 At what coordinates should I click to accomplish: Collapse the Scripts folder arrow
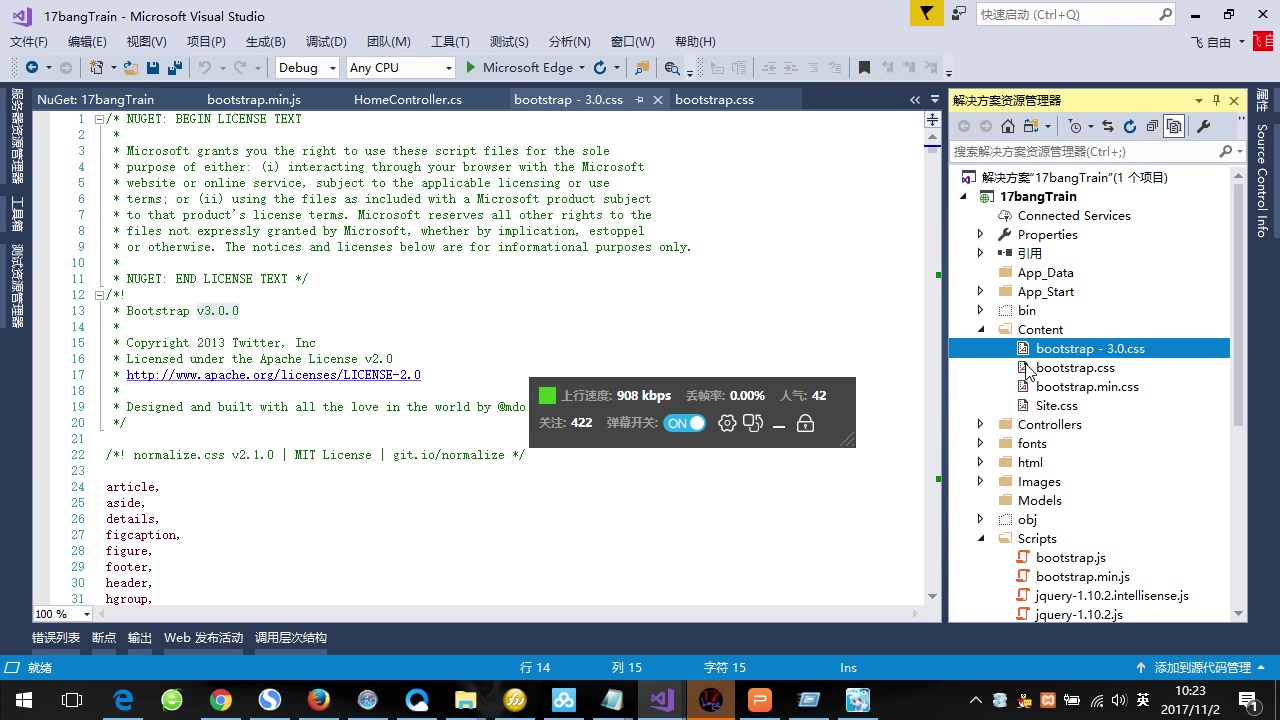980,538
